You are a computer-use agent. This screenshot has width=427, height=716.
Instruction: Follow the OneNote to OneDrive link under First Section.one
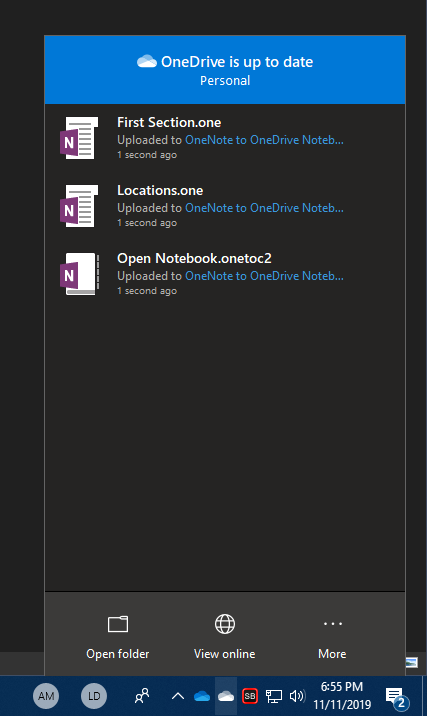tap(264, 140)
